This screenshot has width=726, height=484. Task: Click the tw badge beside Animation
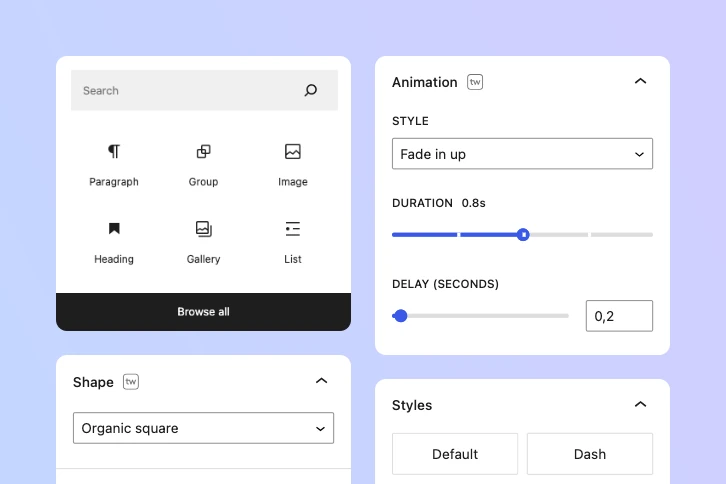click(x=475, y=82)
